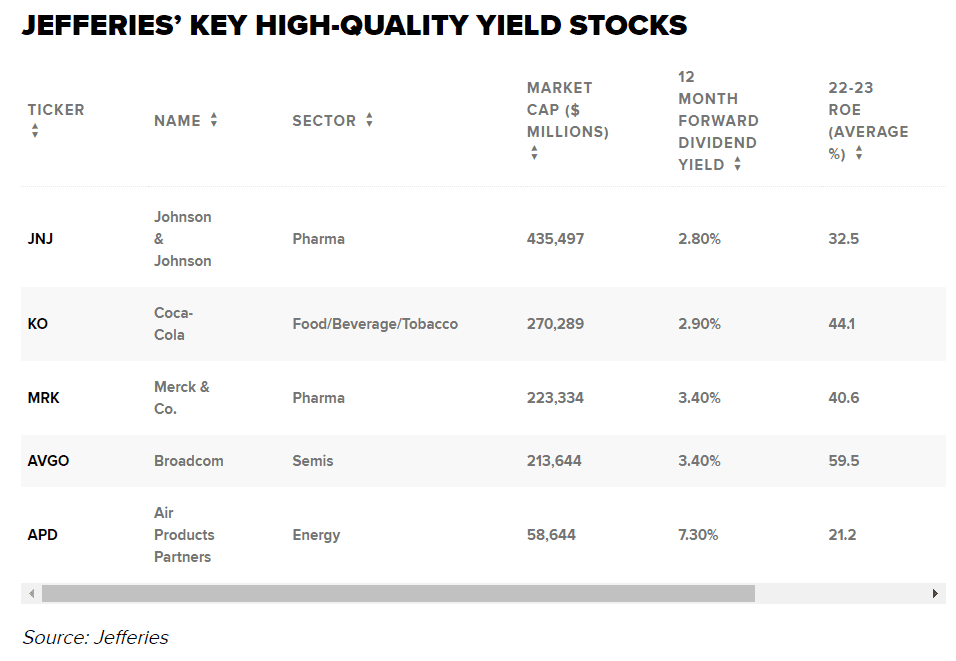Sort by Market Cap arrows icon

pyautogui.click(x=534, y=152)
